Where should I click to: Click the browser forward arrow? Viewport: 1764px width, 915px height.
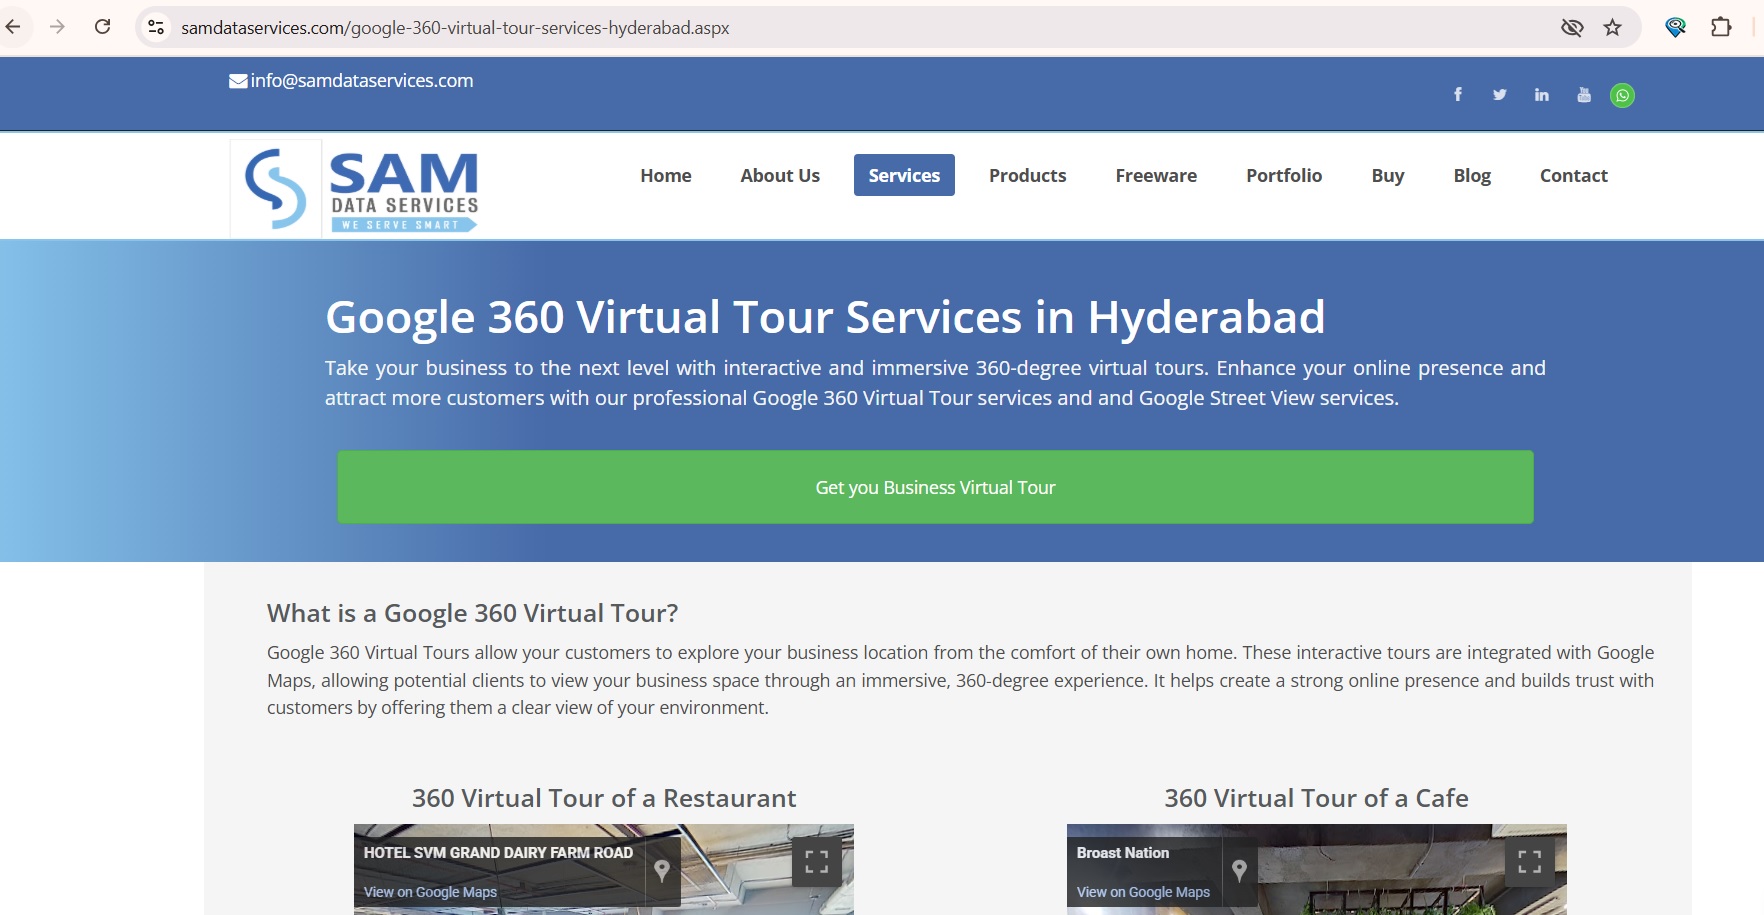[57, 27]
